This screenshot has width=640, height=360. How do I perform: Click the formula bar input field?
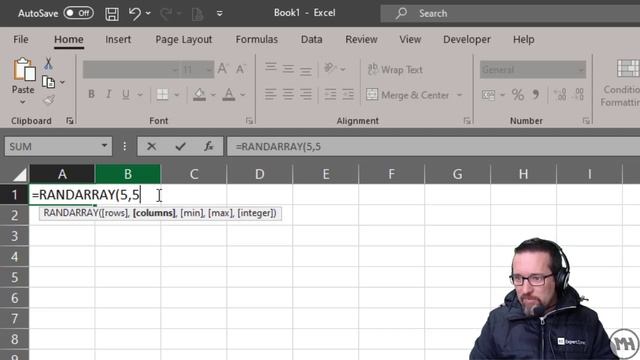[433, 146]
